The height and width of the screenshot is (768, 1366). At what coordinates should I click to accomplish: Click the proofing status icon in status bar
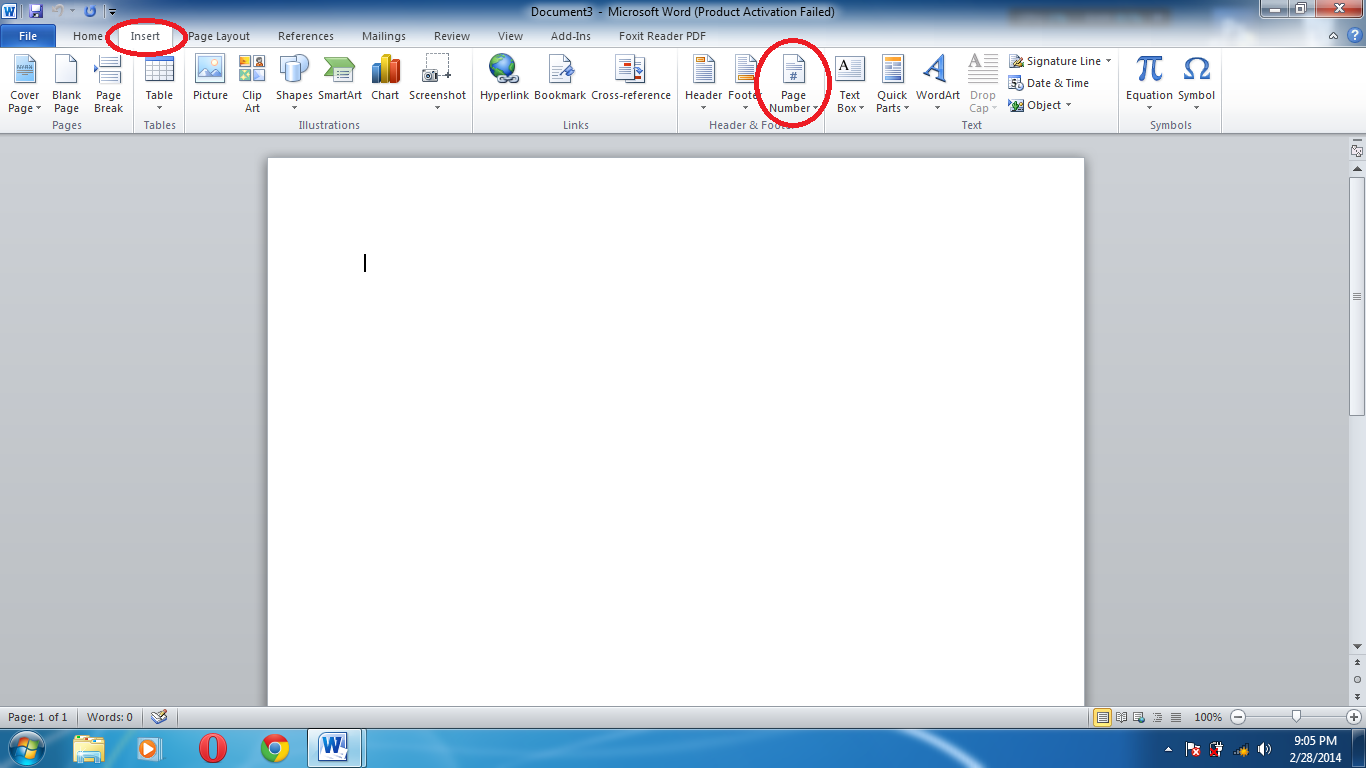[x=158, y=717]
